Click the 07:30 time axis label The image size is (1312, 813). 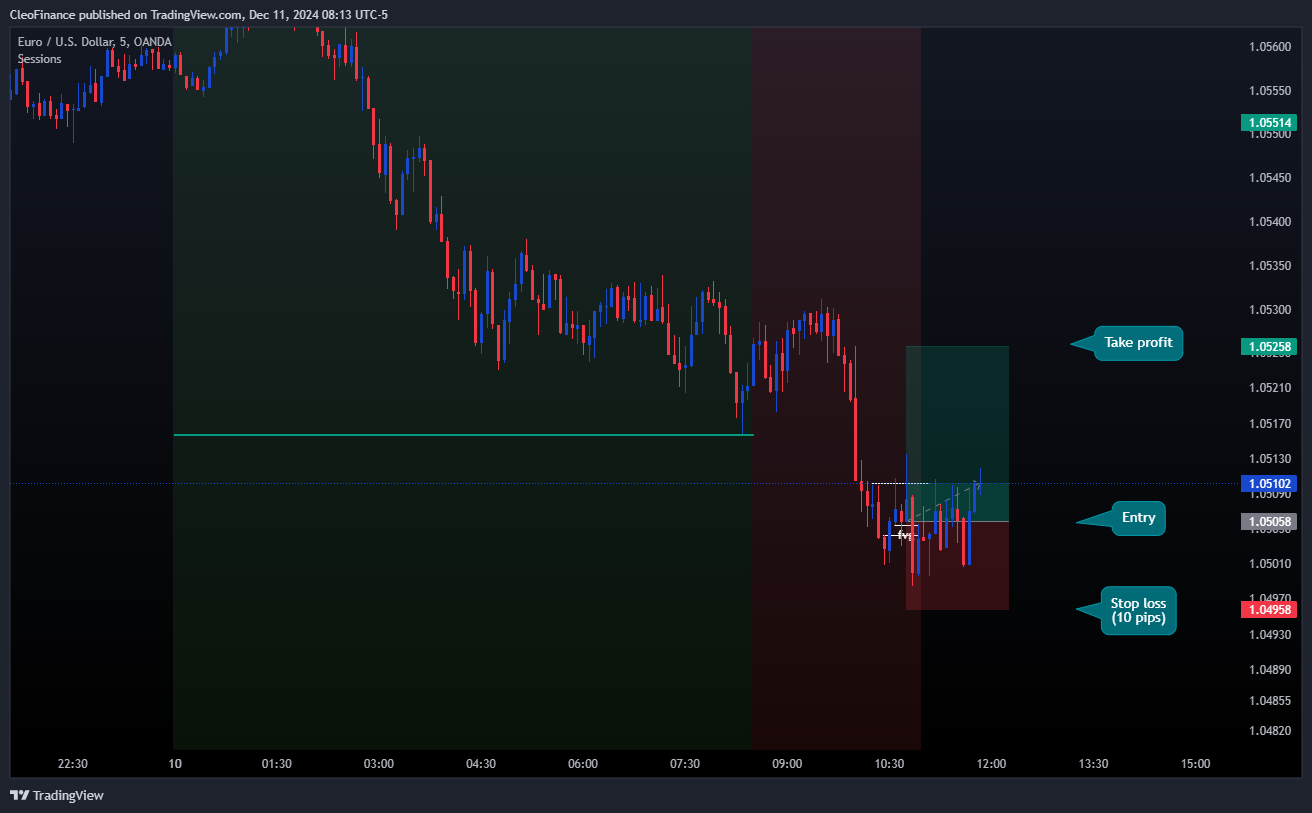click(x=685, y=764)
